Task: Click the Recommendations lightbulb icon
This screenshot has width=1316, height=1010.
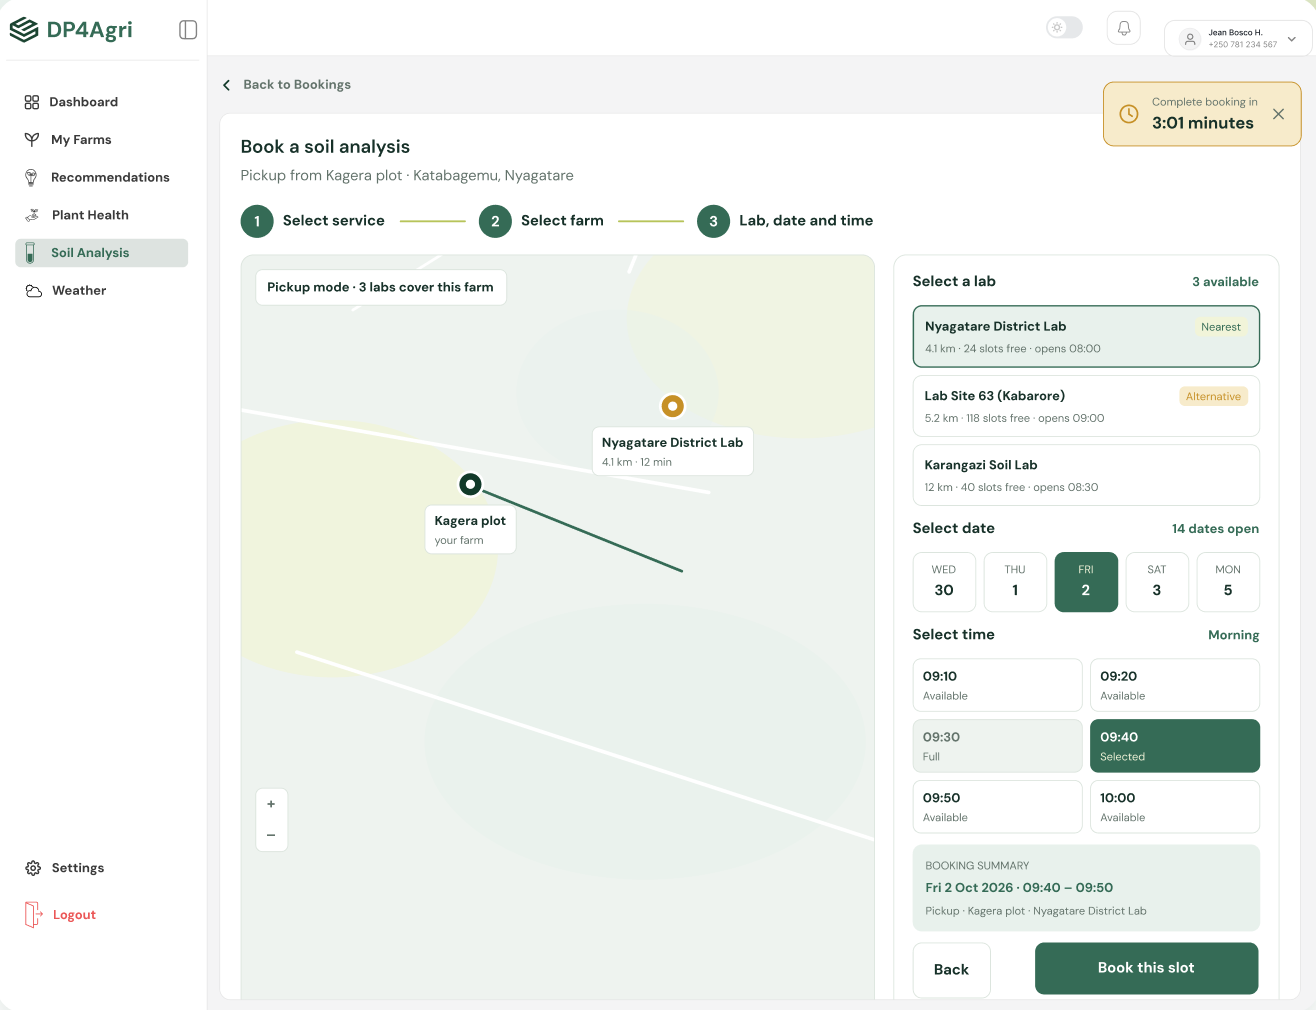Action: click(32, 177)
